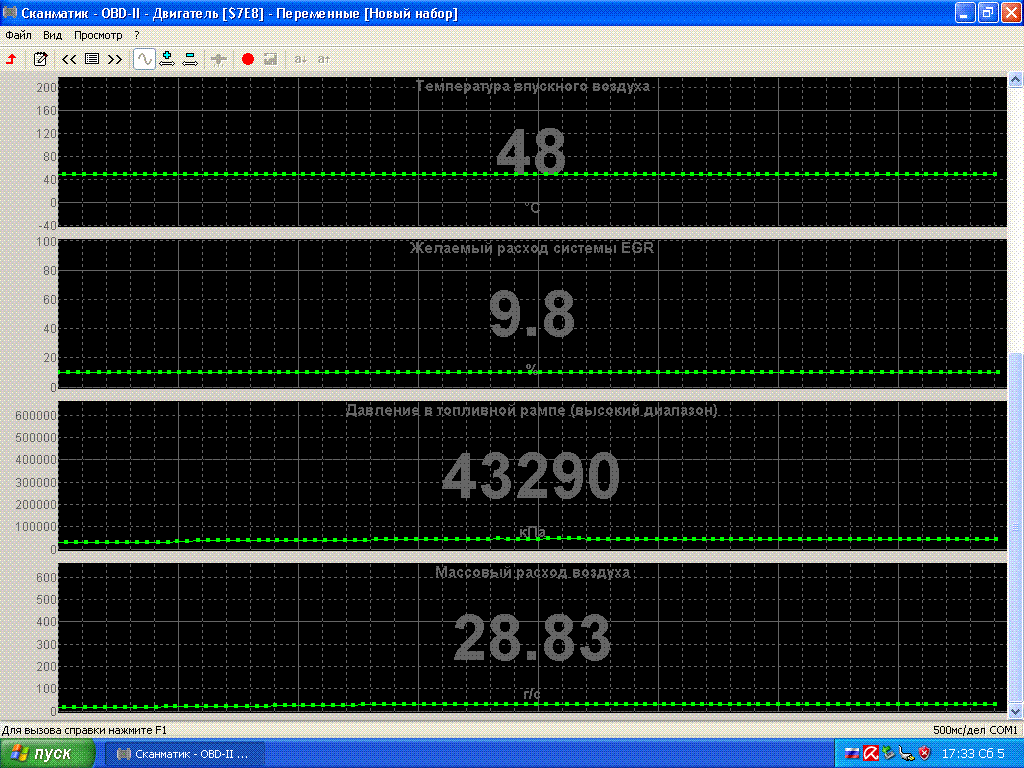Open the Вид menu

pos(53,35)
